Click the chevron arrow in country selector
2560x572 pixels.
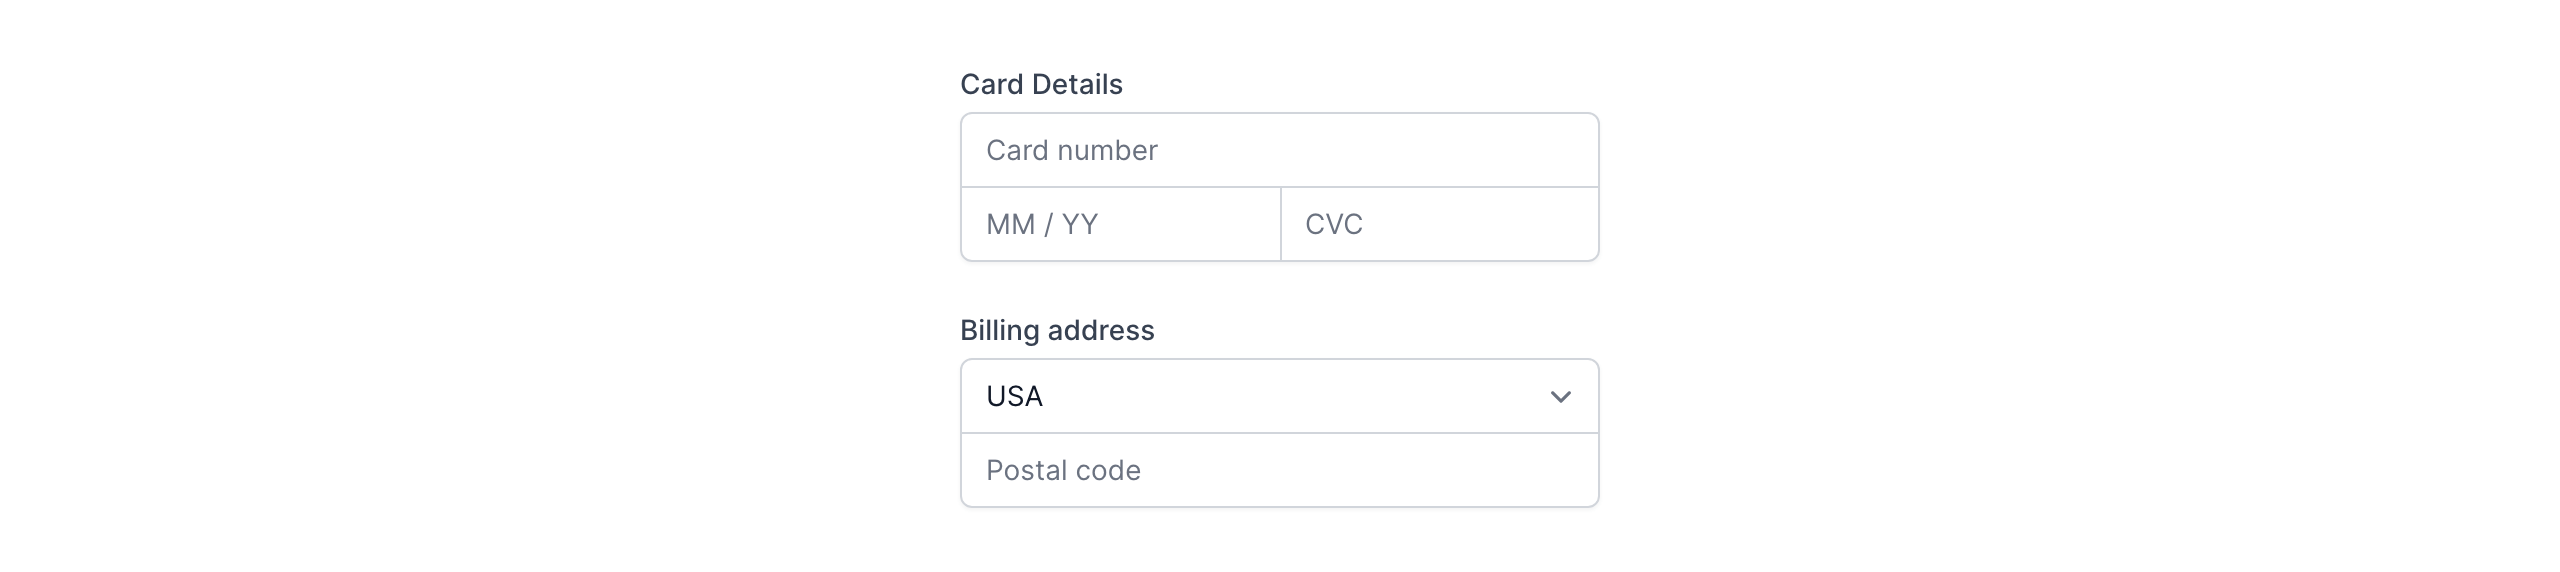1560,397
